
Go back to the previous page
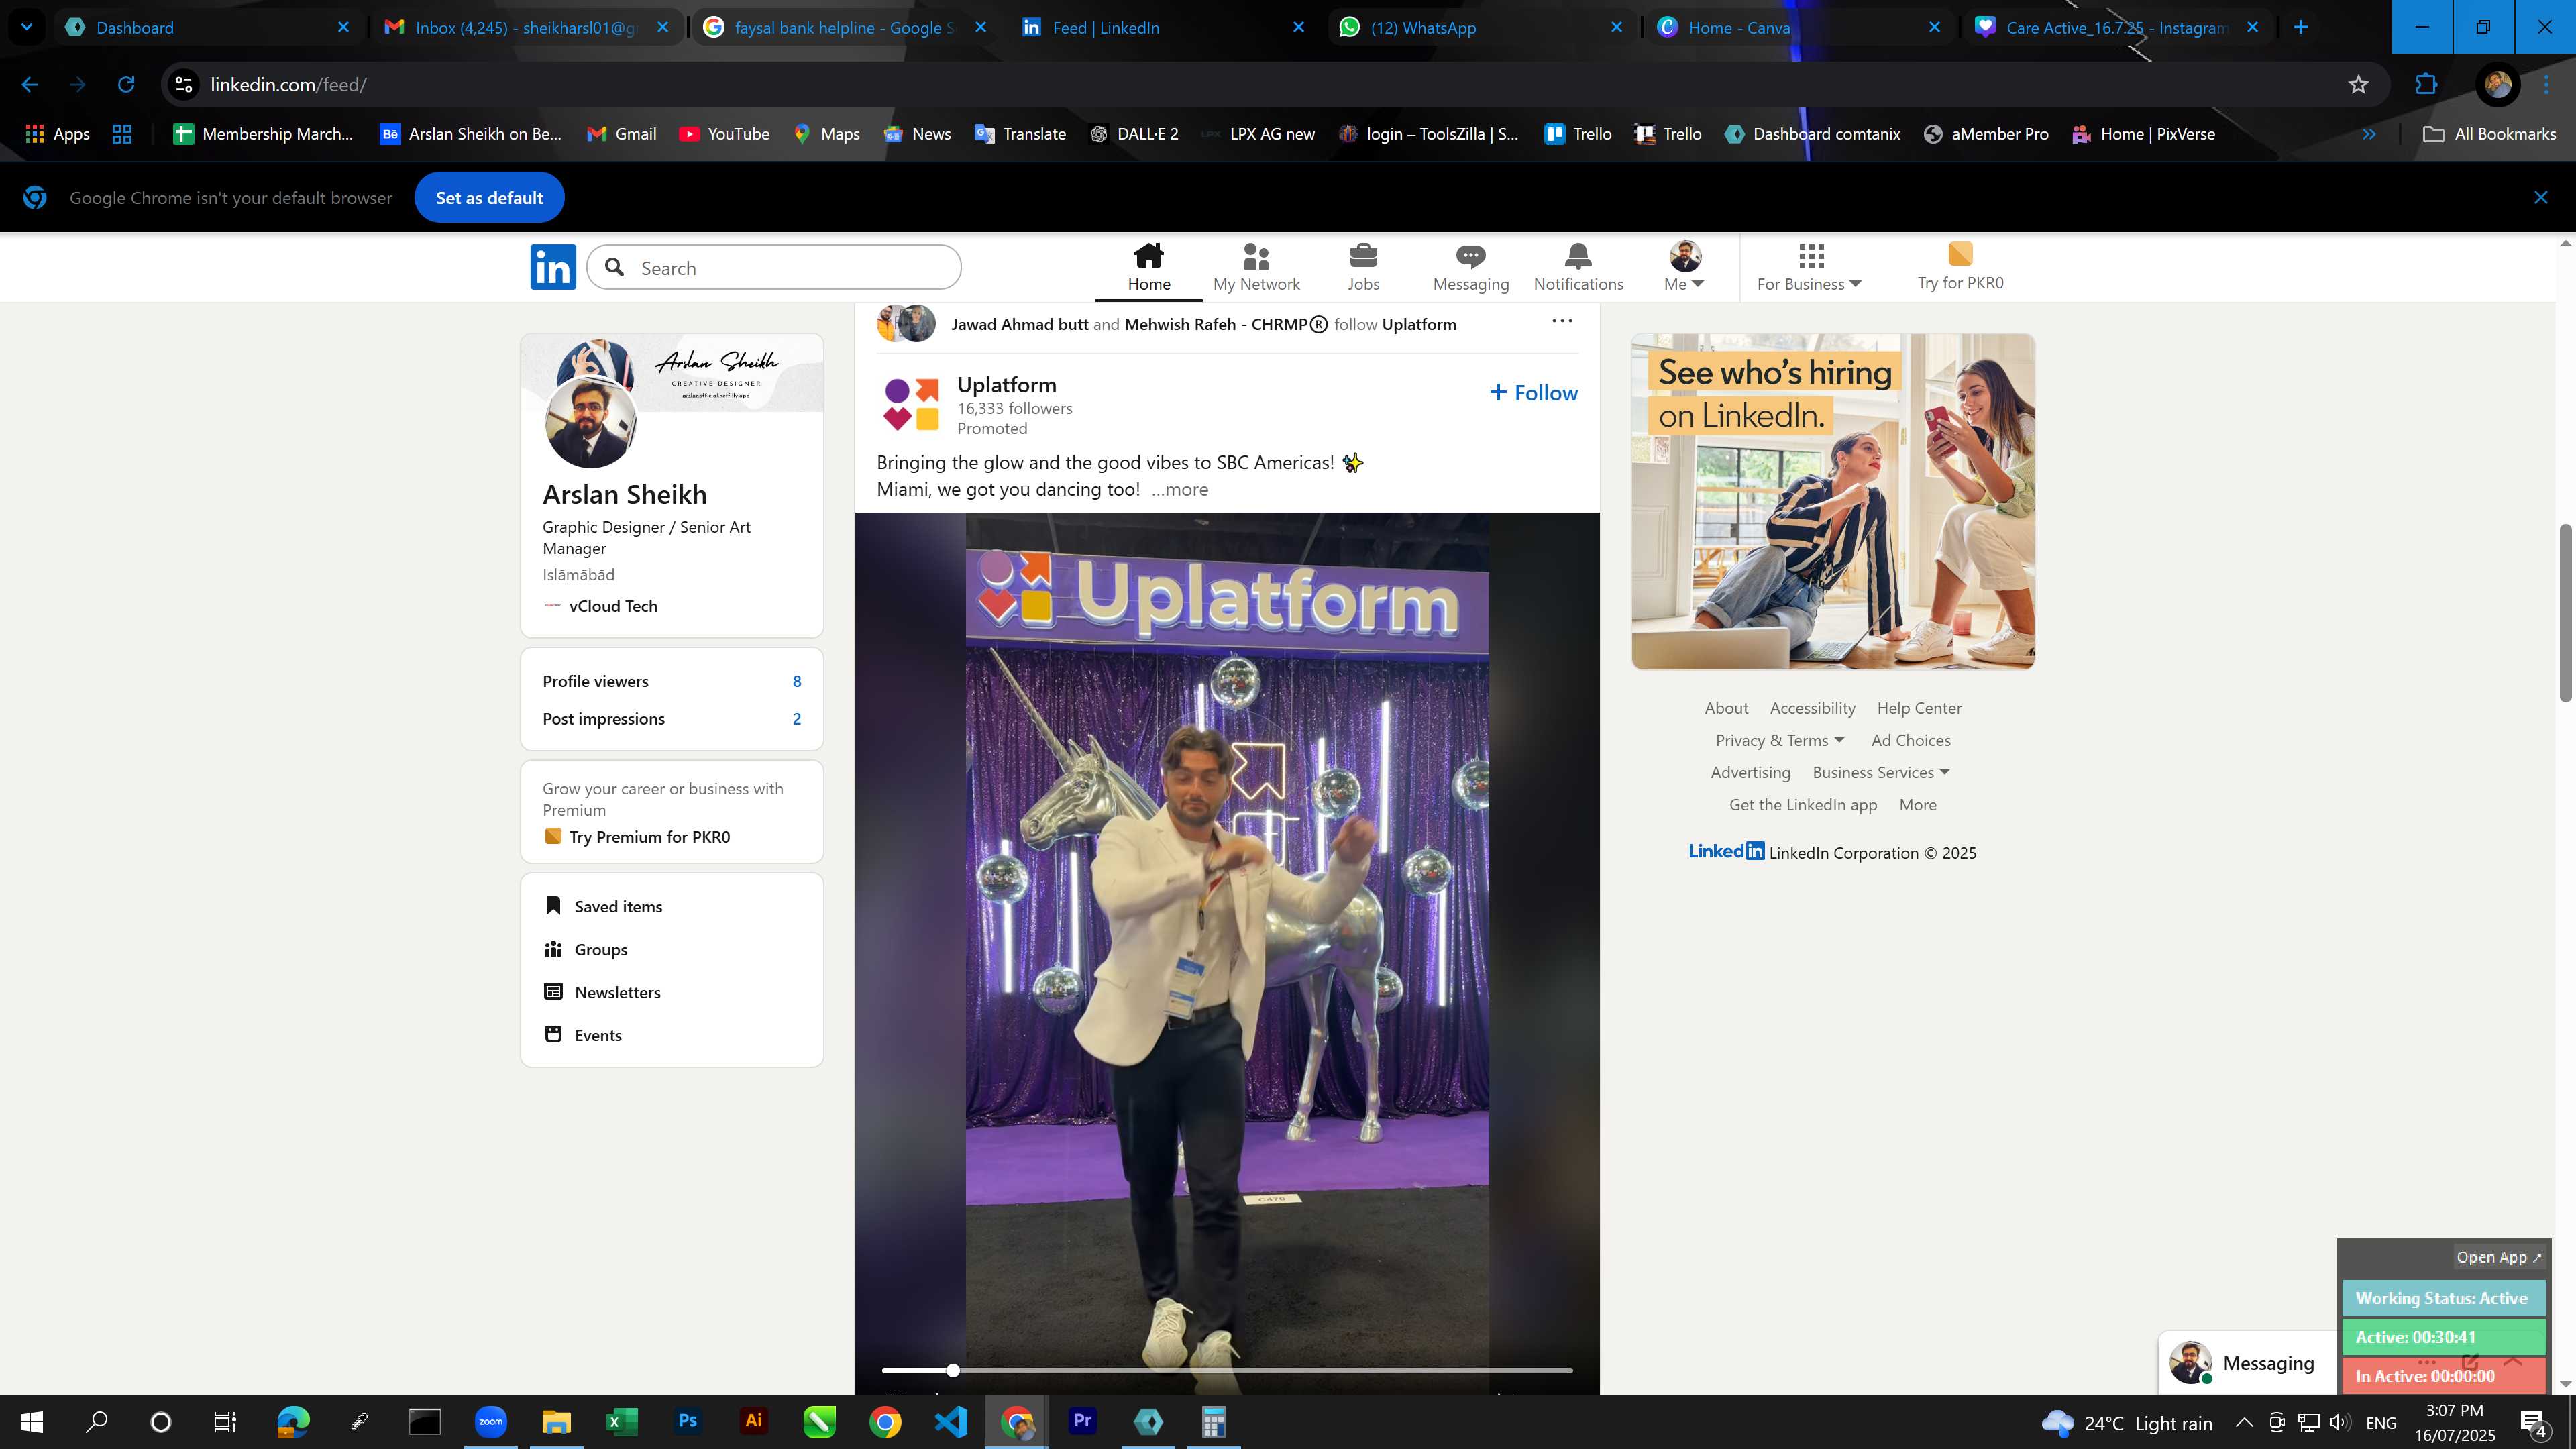(30, 84)
